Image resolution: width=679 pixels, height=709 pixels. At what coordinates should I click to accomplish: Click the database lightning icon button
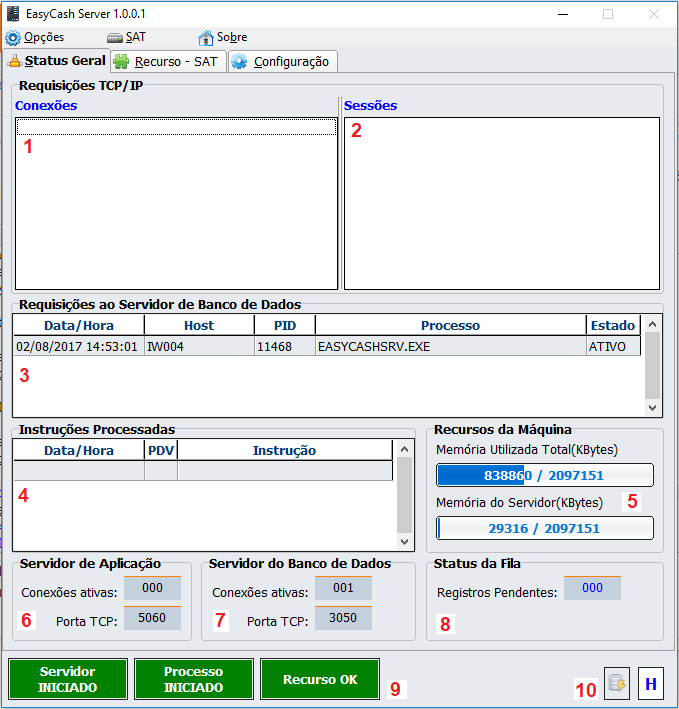[x=617, y=684]
